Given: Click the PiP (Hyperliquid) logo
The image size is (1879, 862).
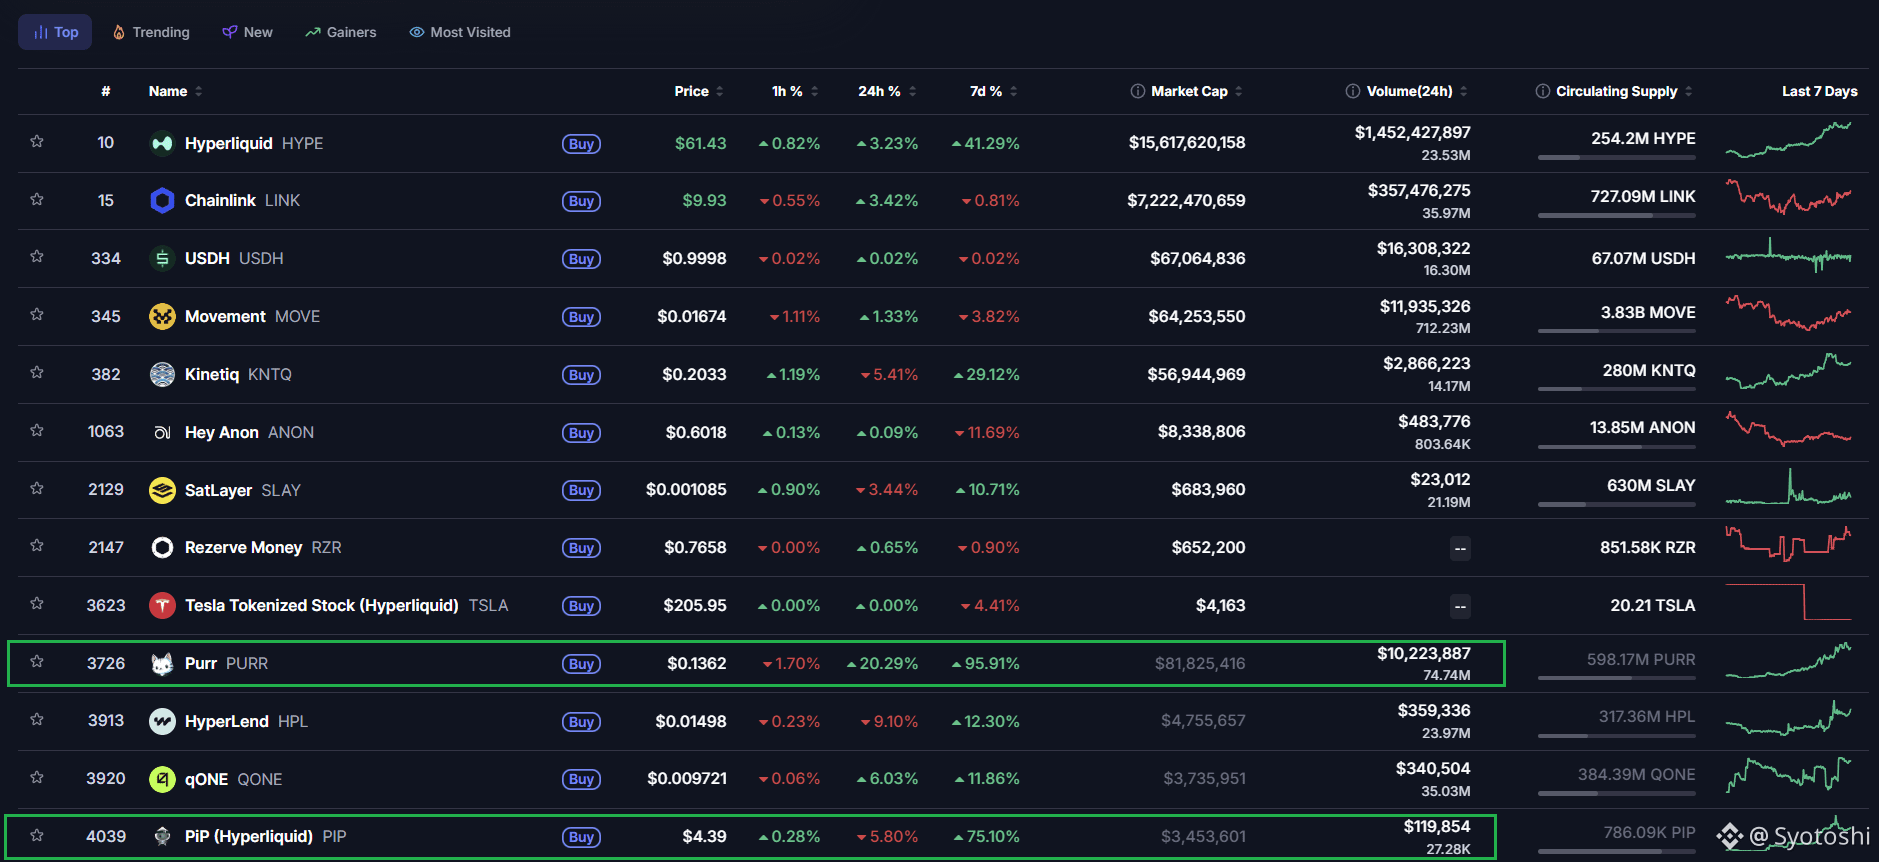Looking at the screenshot, I should (x=162, y=837).
